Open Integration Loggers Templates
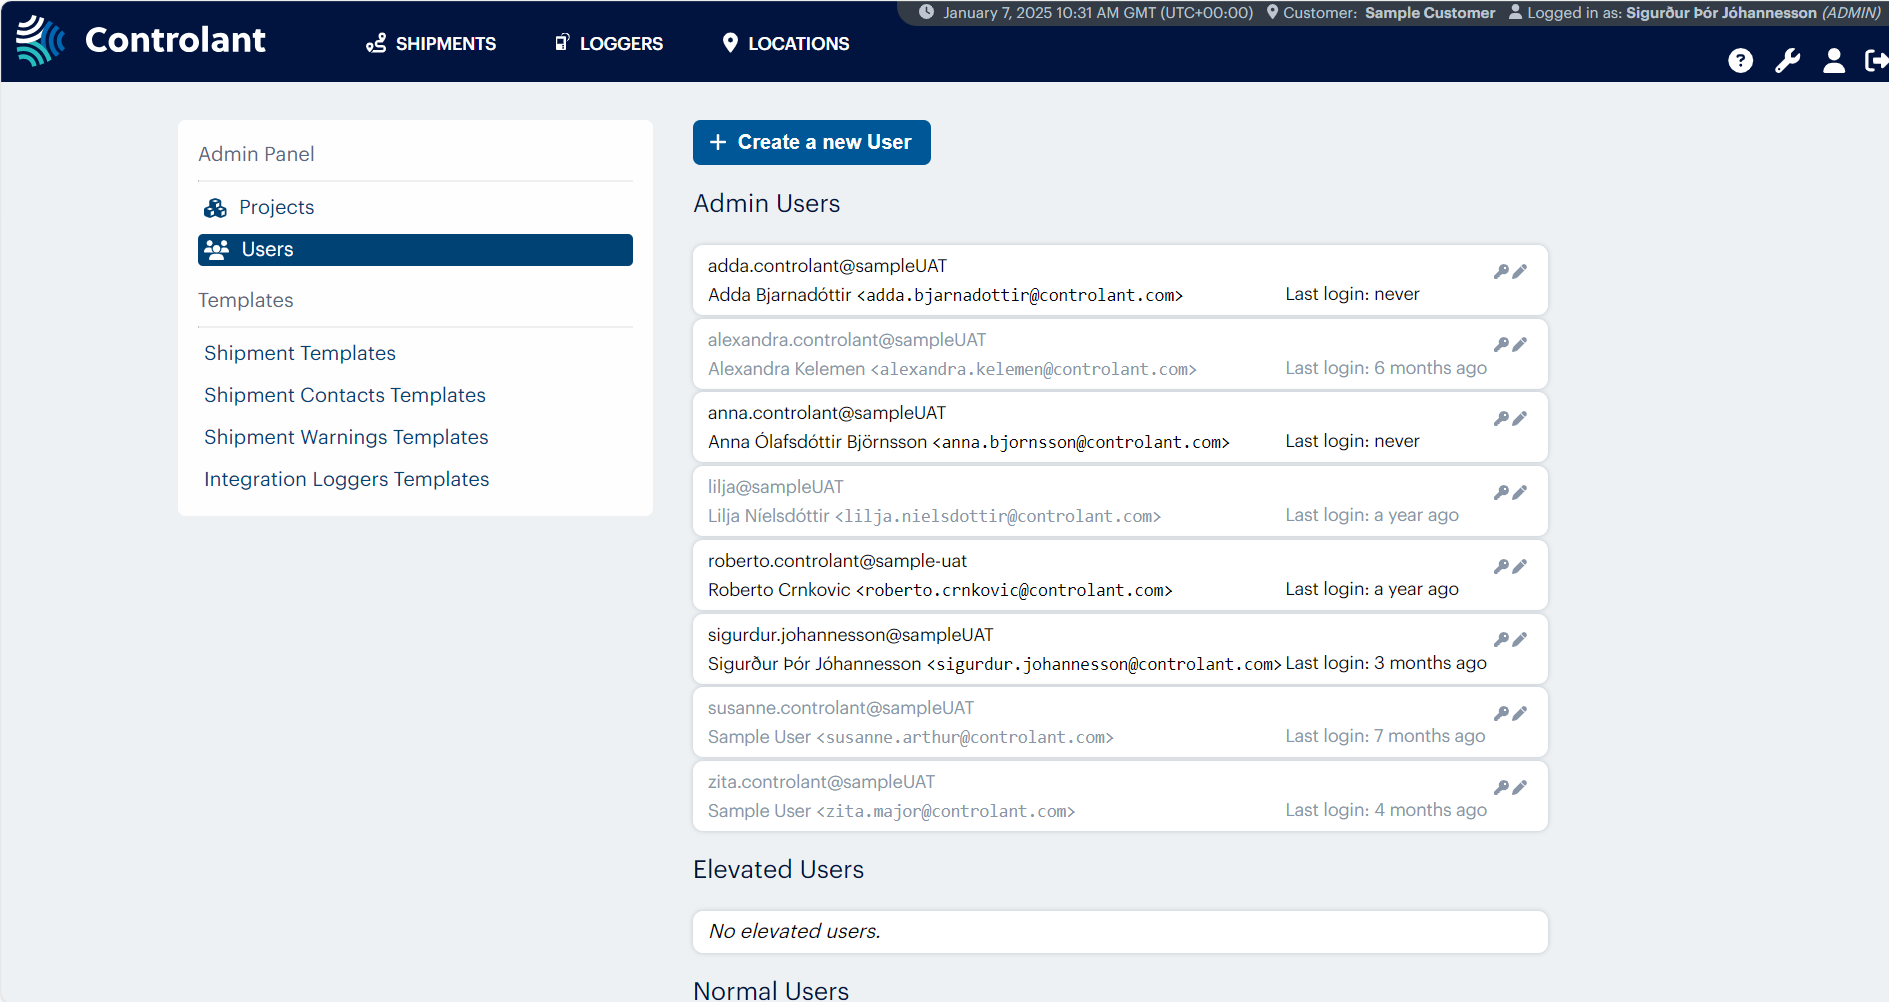Screen dimensions: 1889x1002 (x=347, y=479)
